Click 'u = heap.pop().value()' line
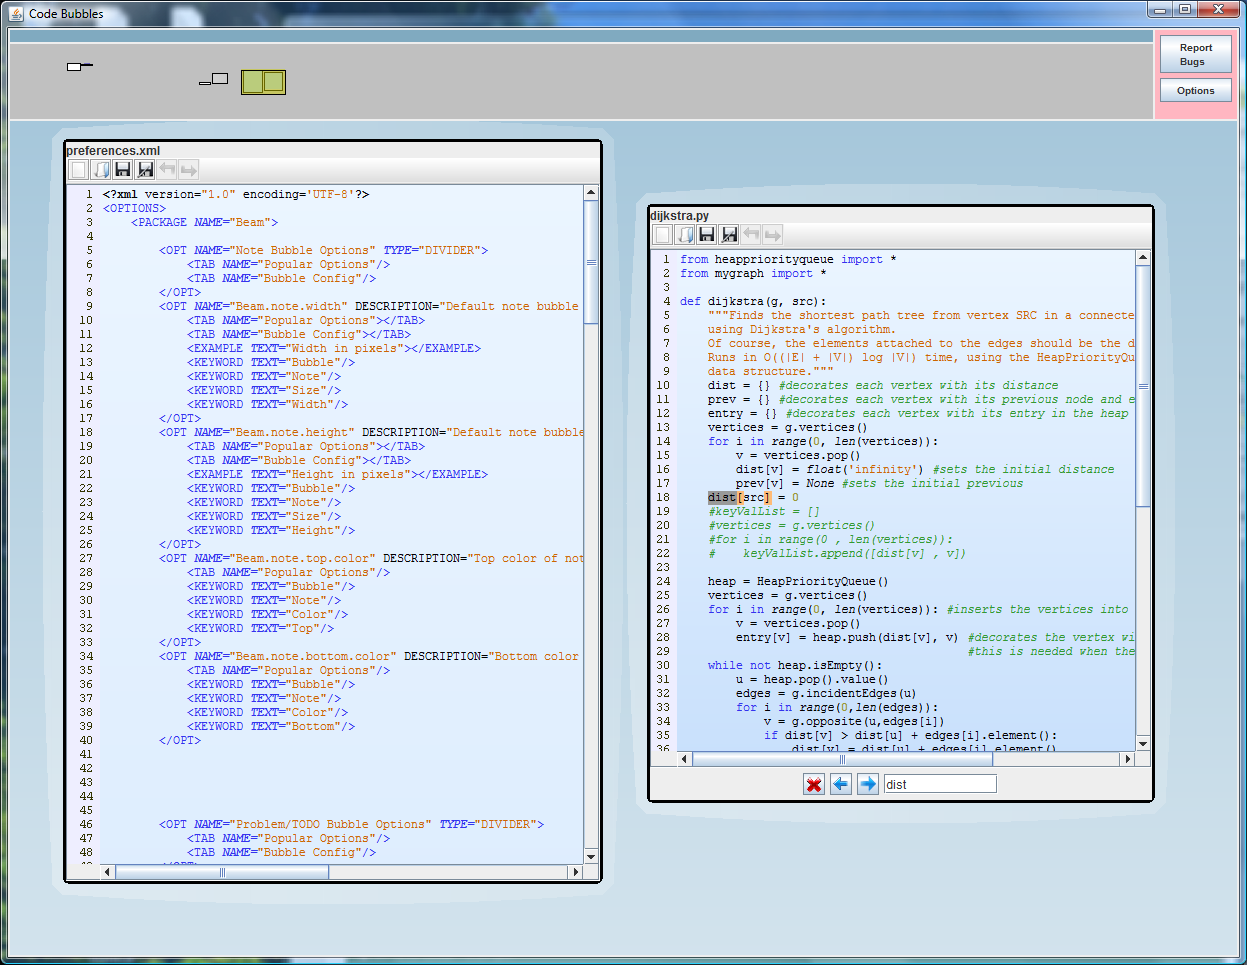Viewport: 1247px width, 965px height. point(812,679)
